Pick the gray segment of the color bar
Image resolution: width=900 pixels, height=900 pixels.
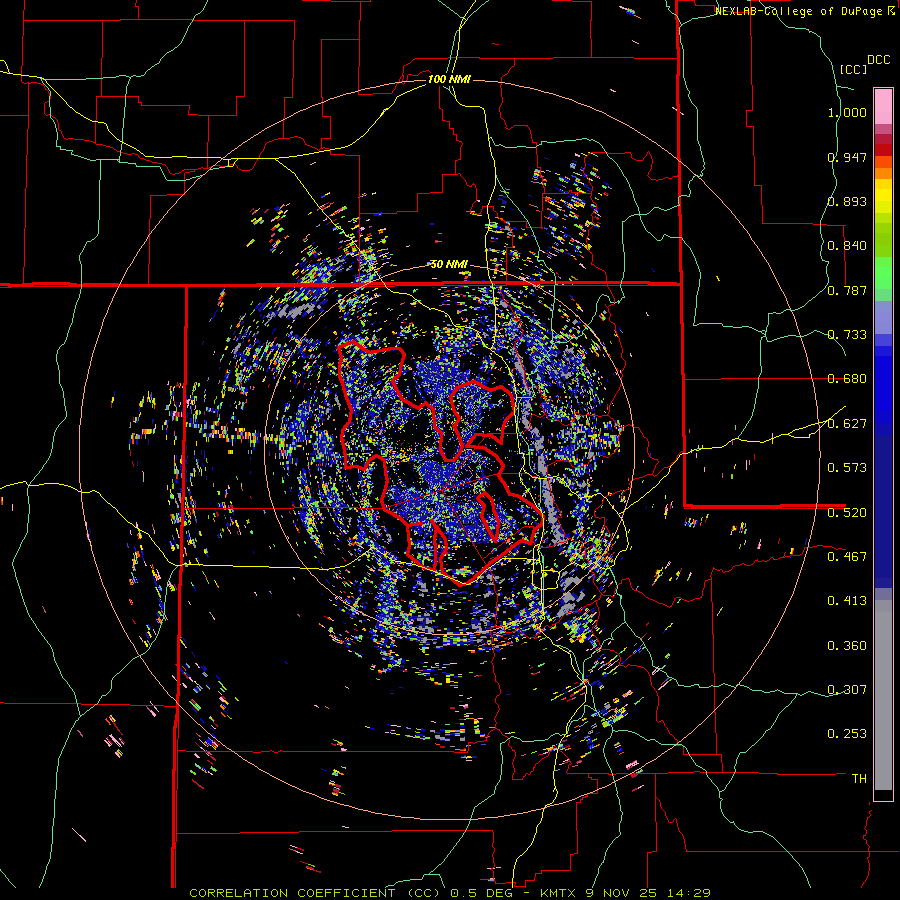[883, 695]
